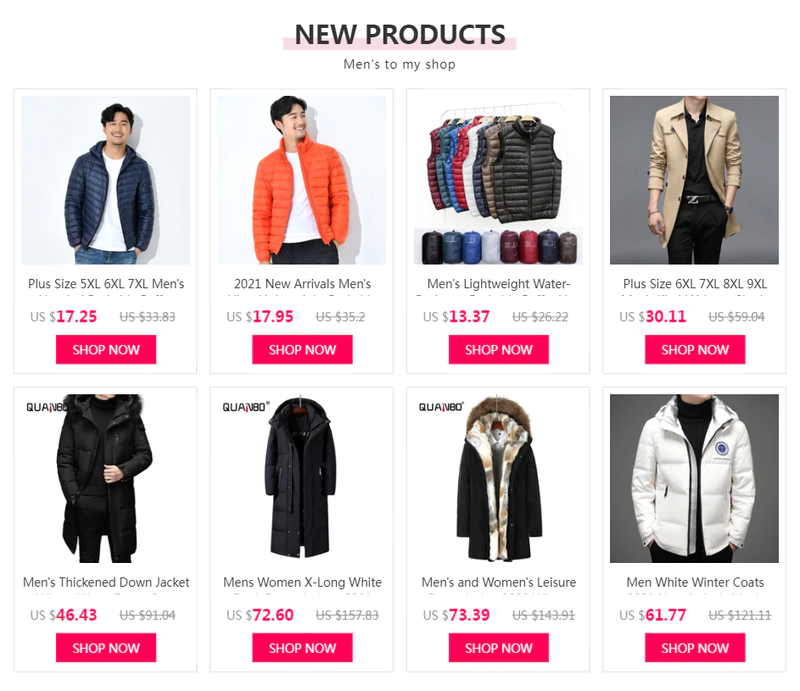The image size is (800, 691).
Task: Open the navy blue puffer jacket image
Action: (106, 180)
